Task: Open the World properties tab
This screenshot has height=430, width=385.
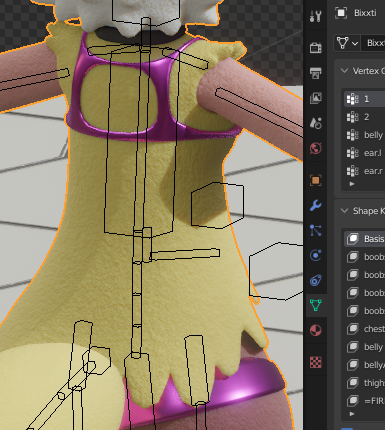Action: click(315, 148)
